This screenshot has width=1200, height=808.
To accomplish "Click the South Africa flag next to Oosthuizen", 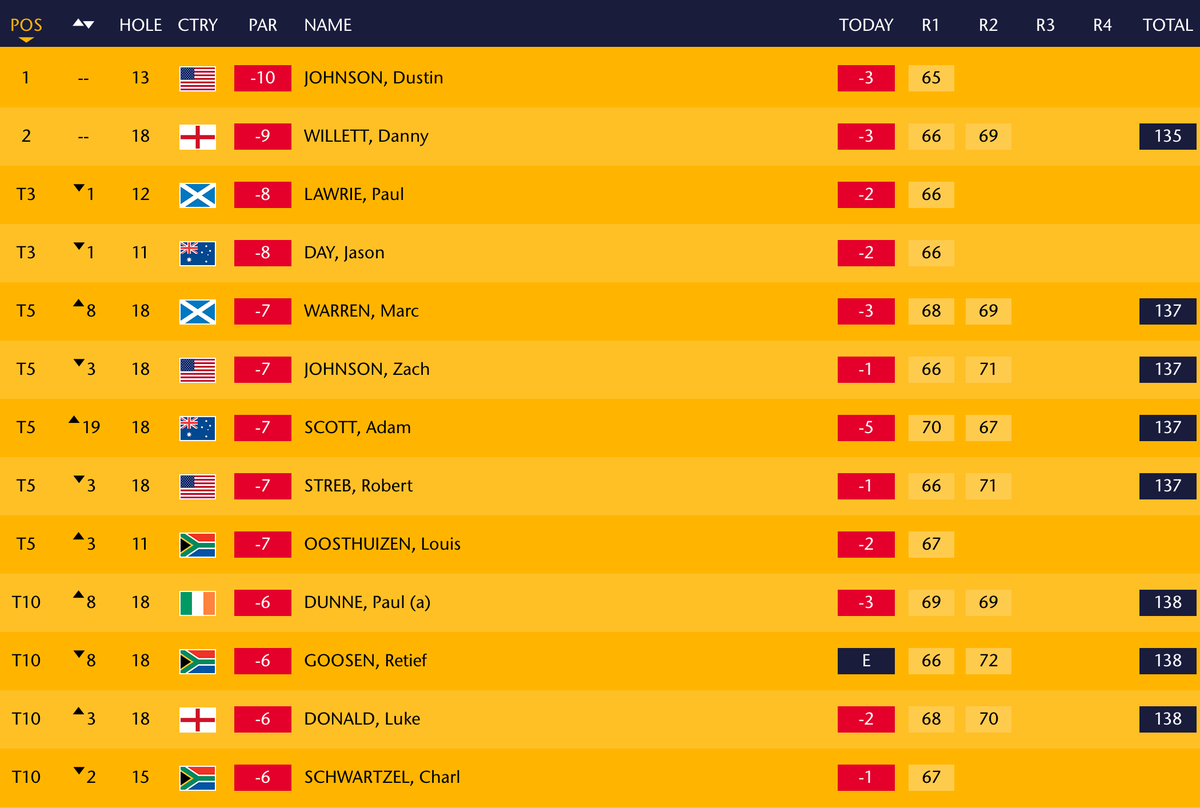I will point(197,544).
